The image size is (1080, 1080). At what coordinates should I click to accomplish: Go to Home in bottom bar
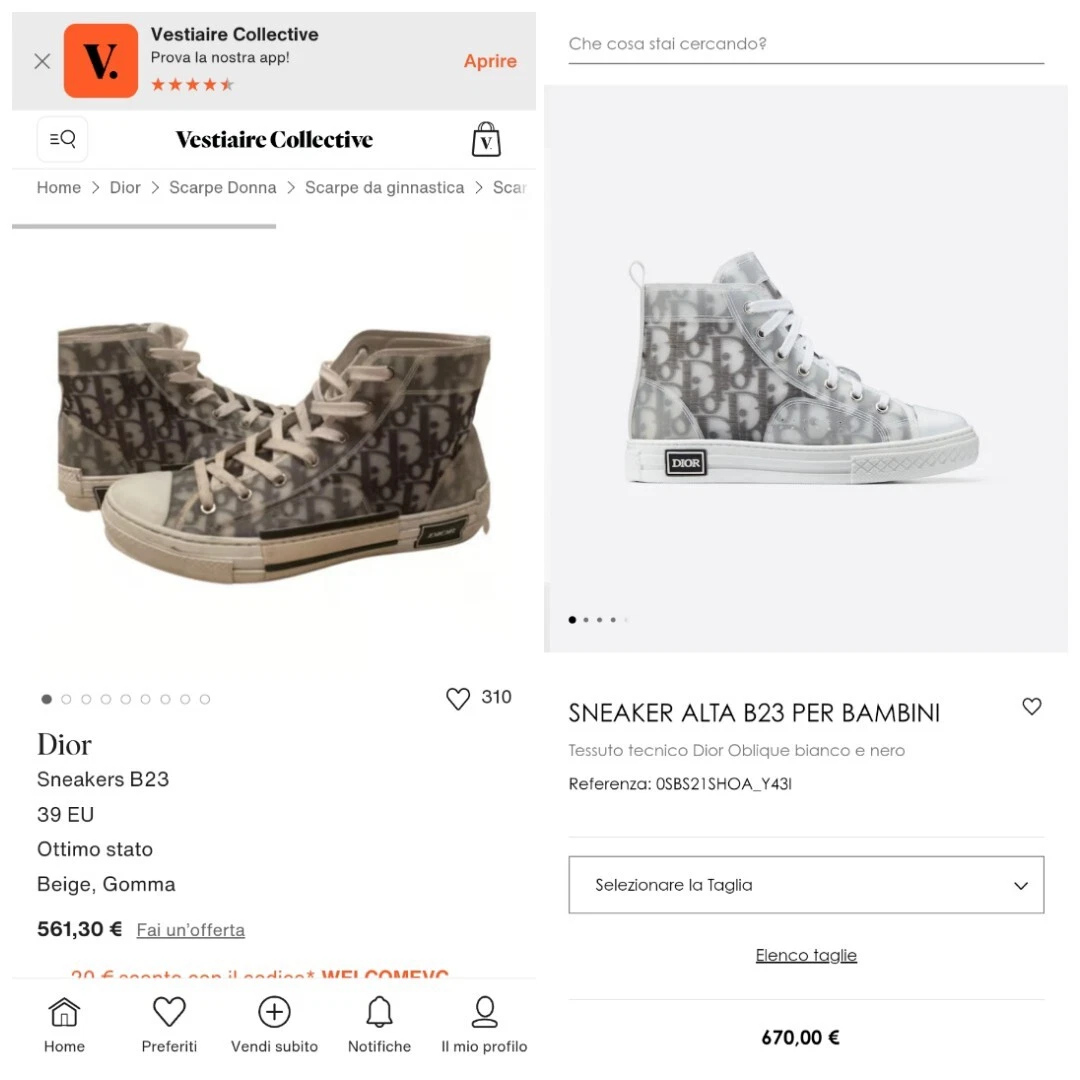pos(64,1024)
